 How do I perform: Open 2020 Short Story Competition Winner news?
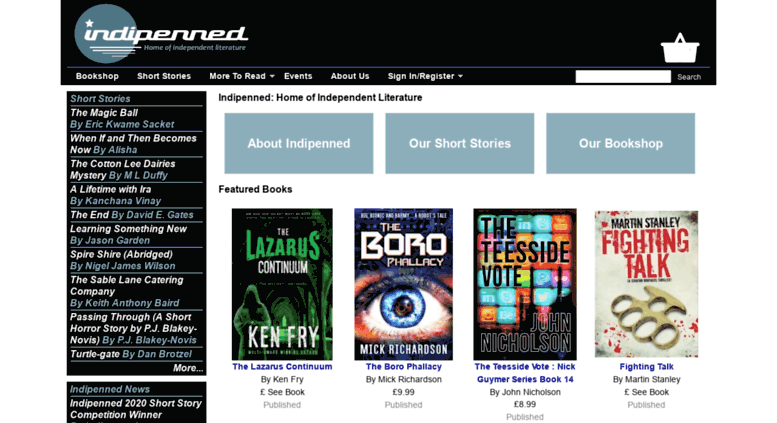[136, 409]
